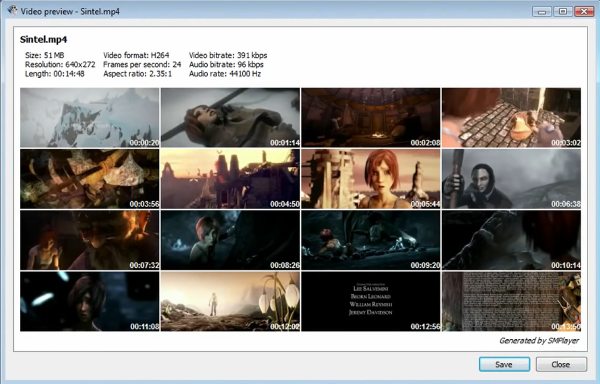600x384 pixels.
Task: Select the snowdrop flower thumbnail at 00:12:02
Action: tap(230, 301)
